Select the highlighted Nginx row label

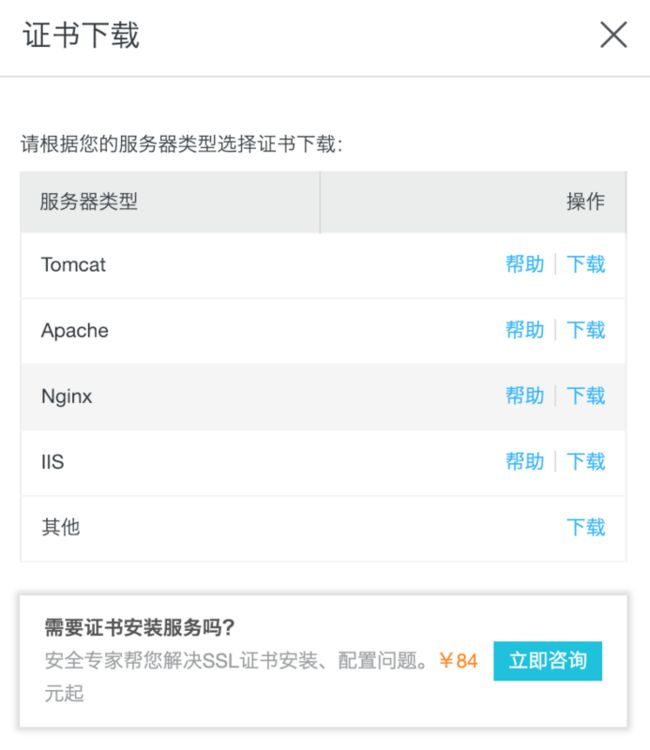[66, 397]
